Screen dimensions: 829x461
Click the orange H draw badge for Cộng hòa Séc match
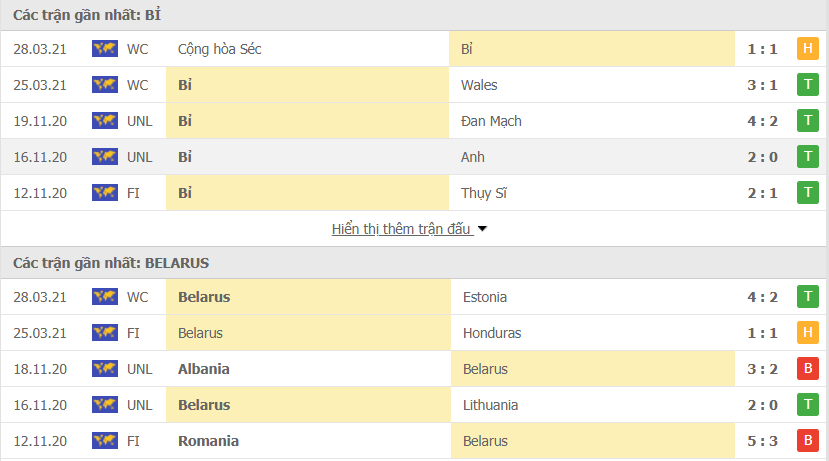pos(807,49)
